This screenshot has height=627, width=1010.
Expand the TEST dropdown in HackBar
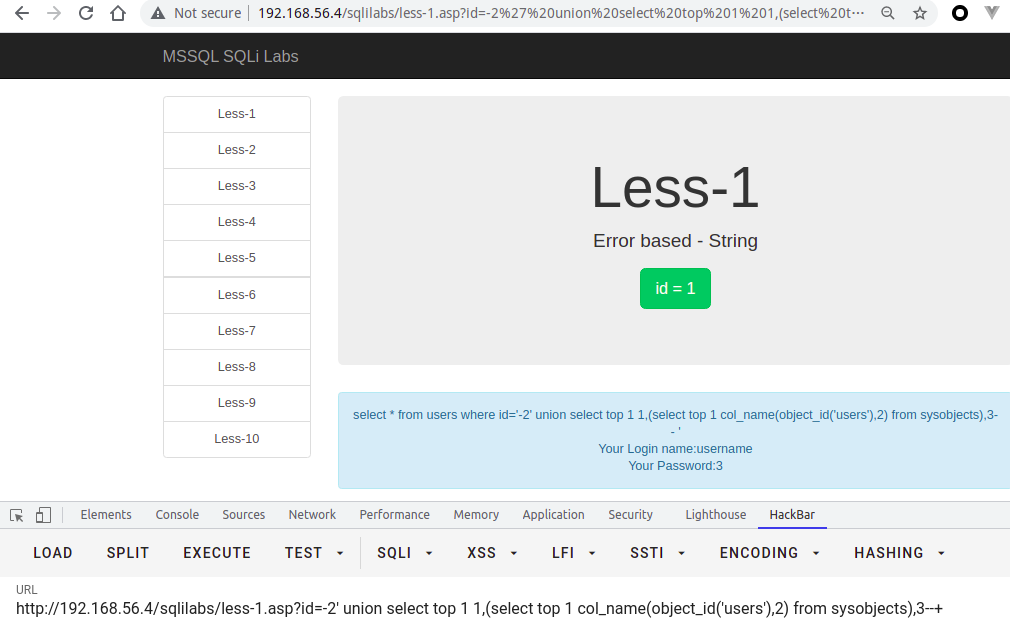314,553
